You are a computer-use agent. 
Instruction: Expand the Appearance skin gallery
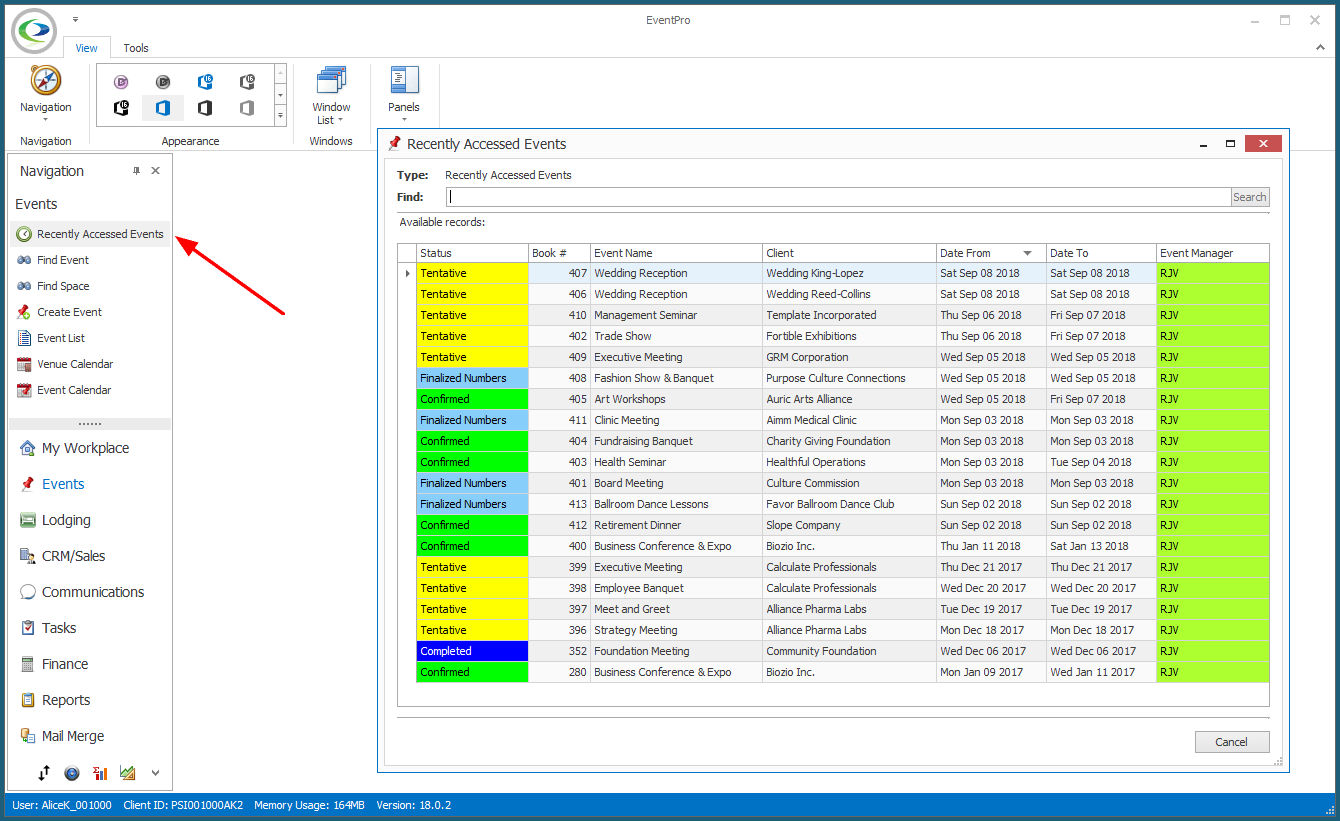tap(281, 118)
